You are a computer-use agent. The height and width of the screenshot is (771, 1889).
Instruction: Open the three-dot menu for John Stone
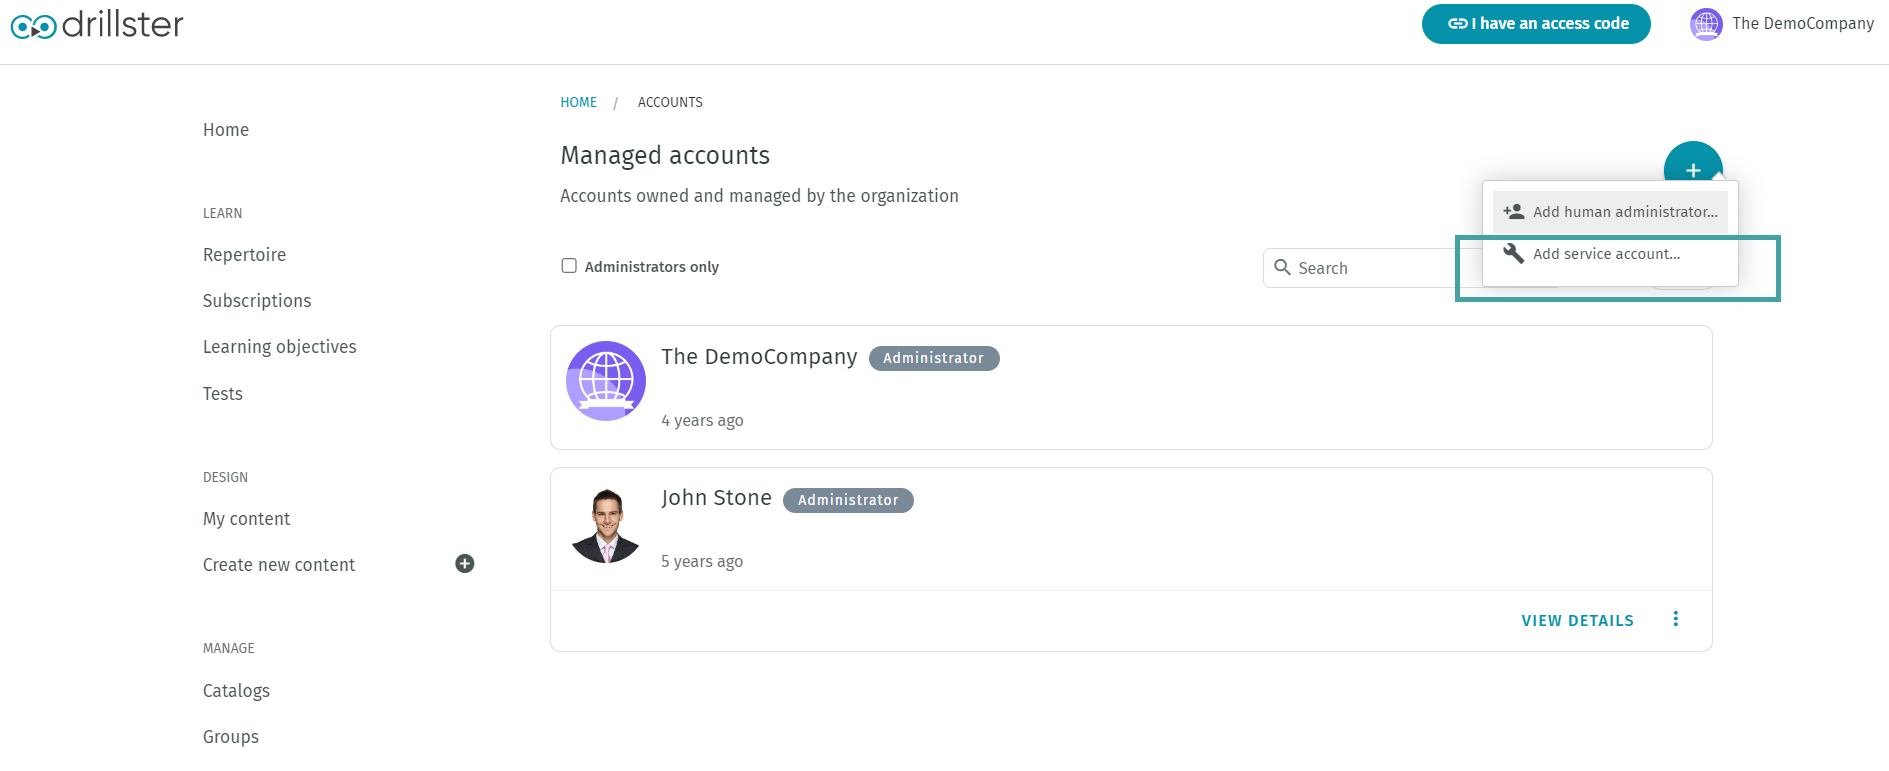pos(1676,619)
